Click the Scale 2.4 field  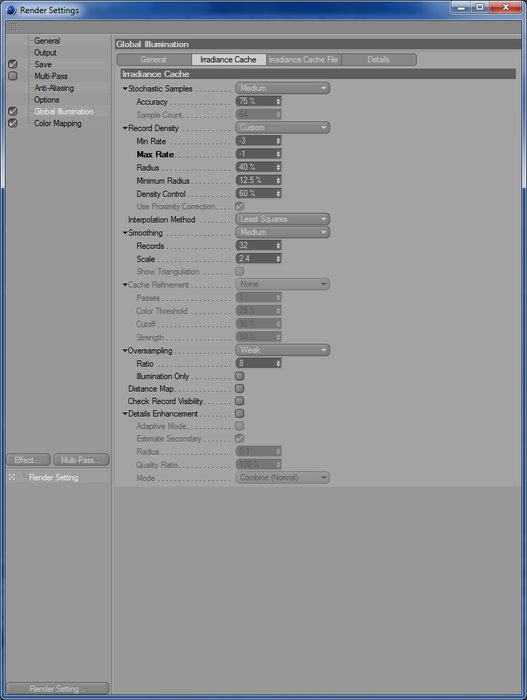click(258, 258)
